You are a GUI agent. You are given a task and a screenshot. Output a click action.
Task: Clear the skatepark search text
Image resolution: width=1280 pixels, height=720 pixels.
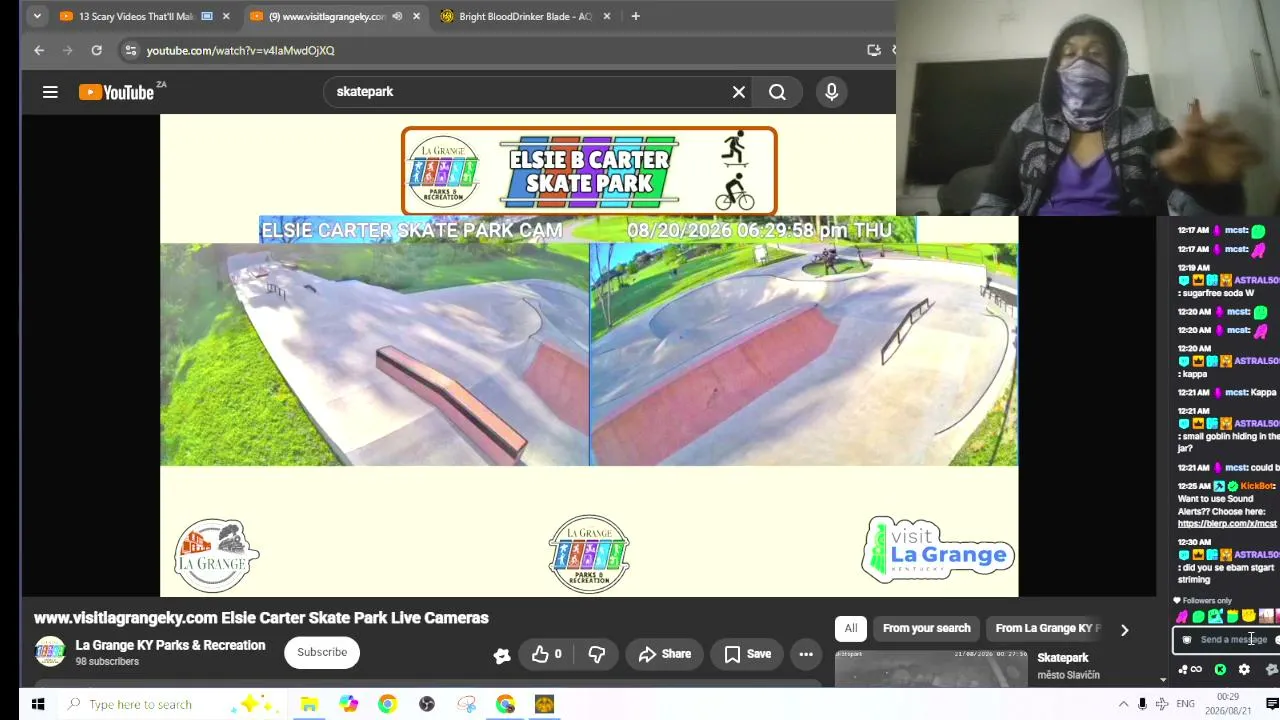[739, 92]
